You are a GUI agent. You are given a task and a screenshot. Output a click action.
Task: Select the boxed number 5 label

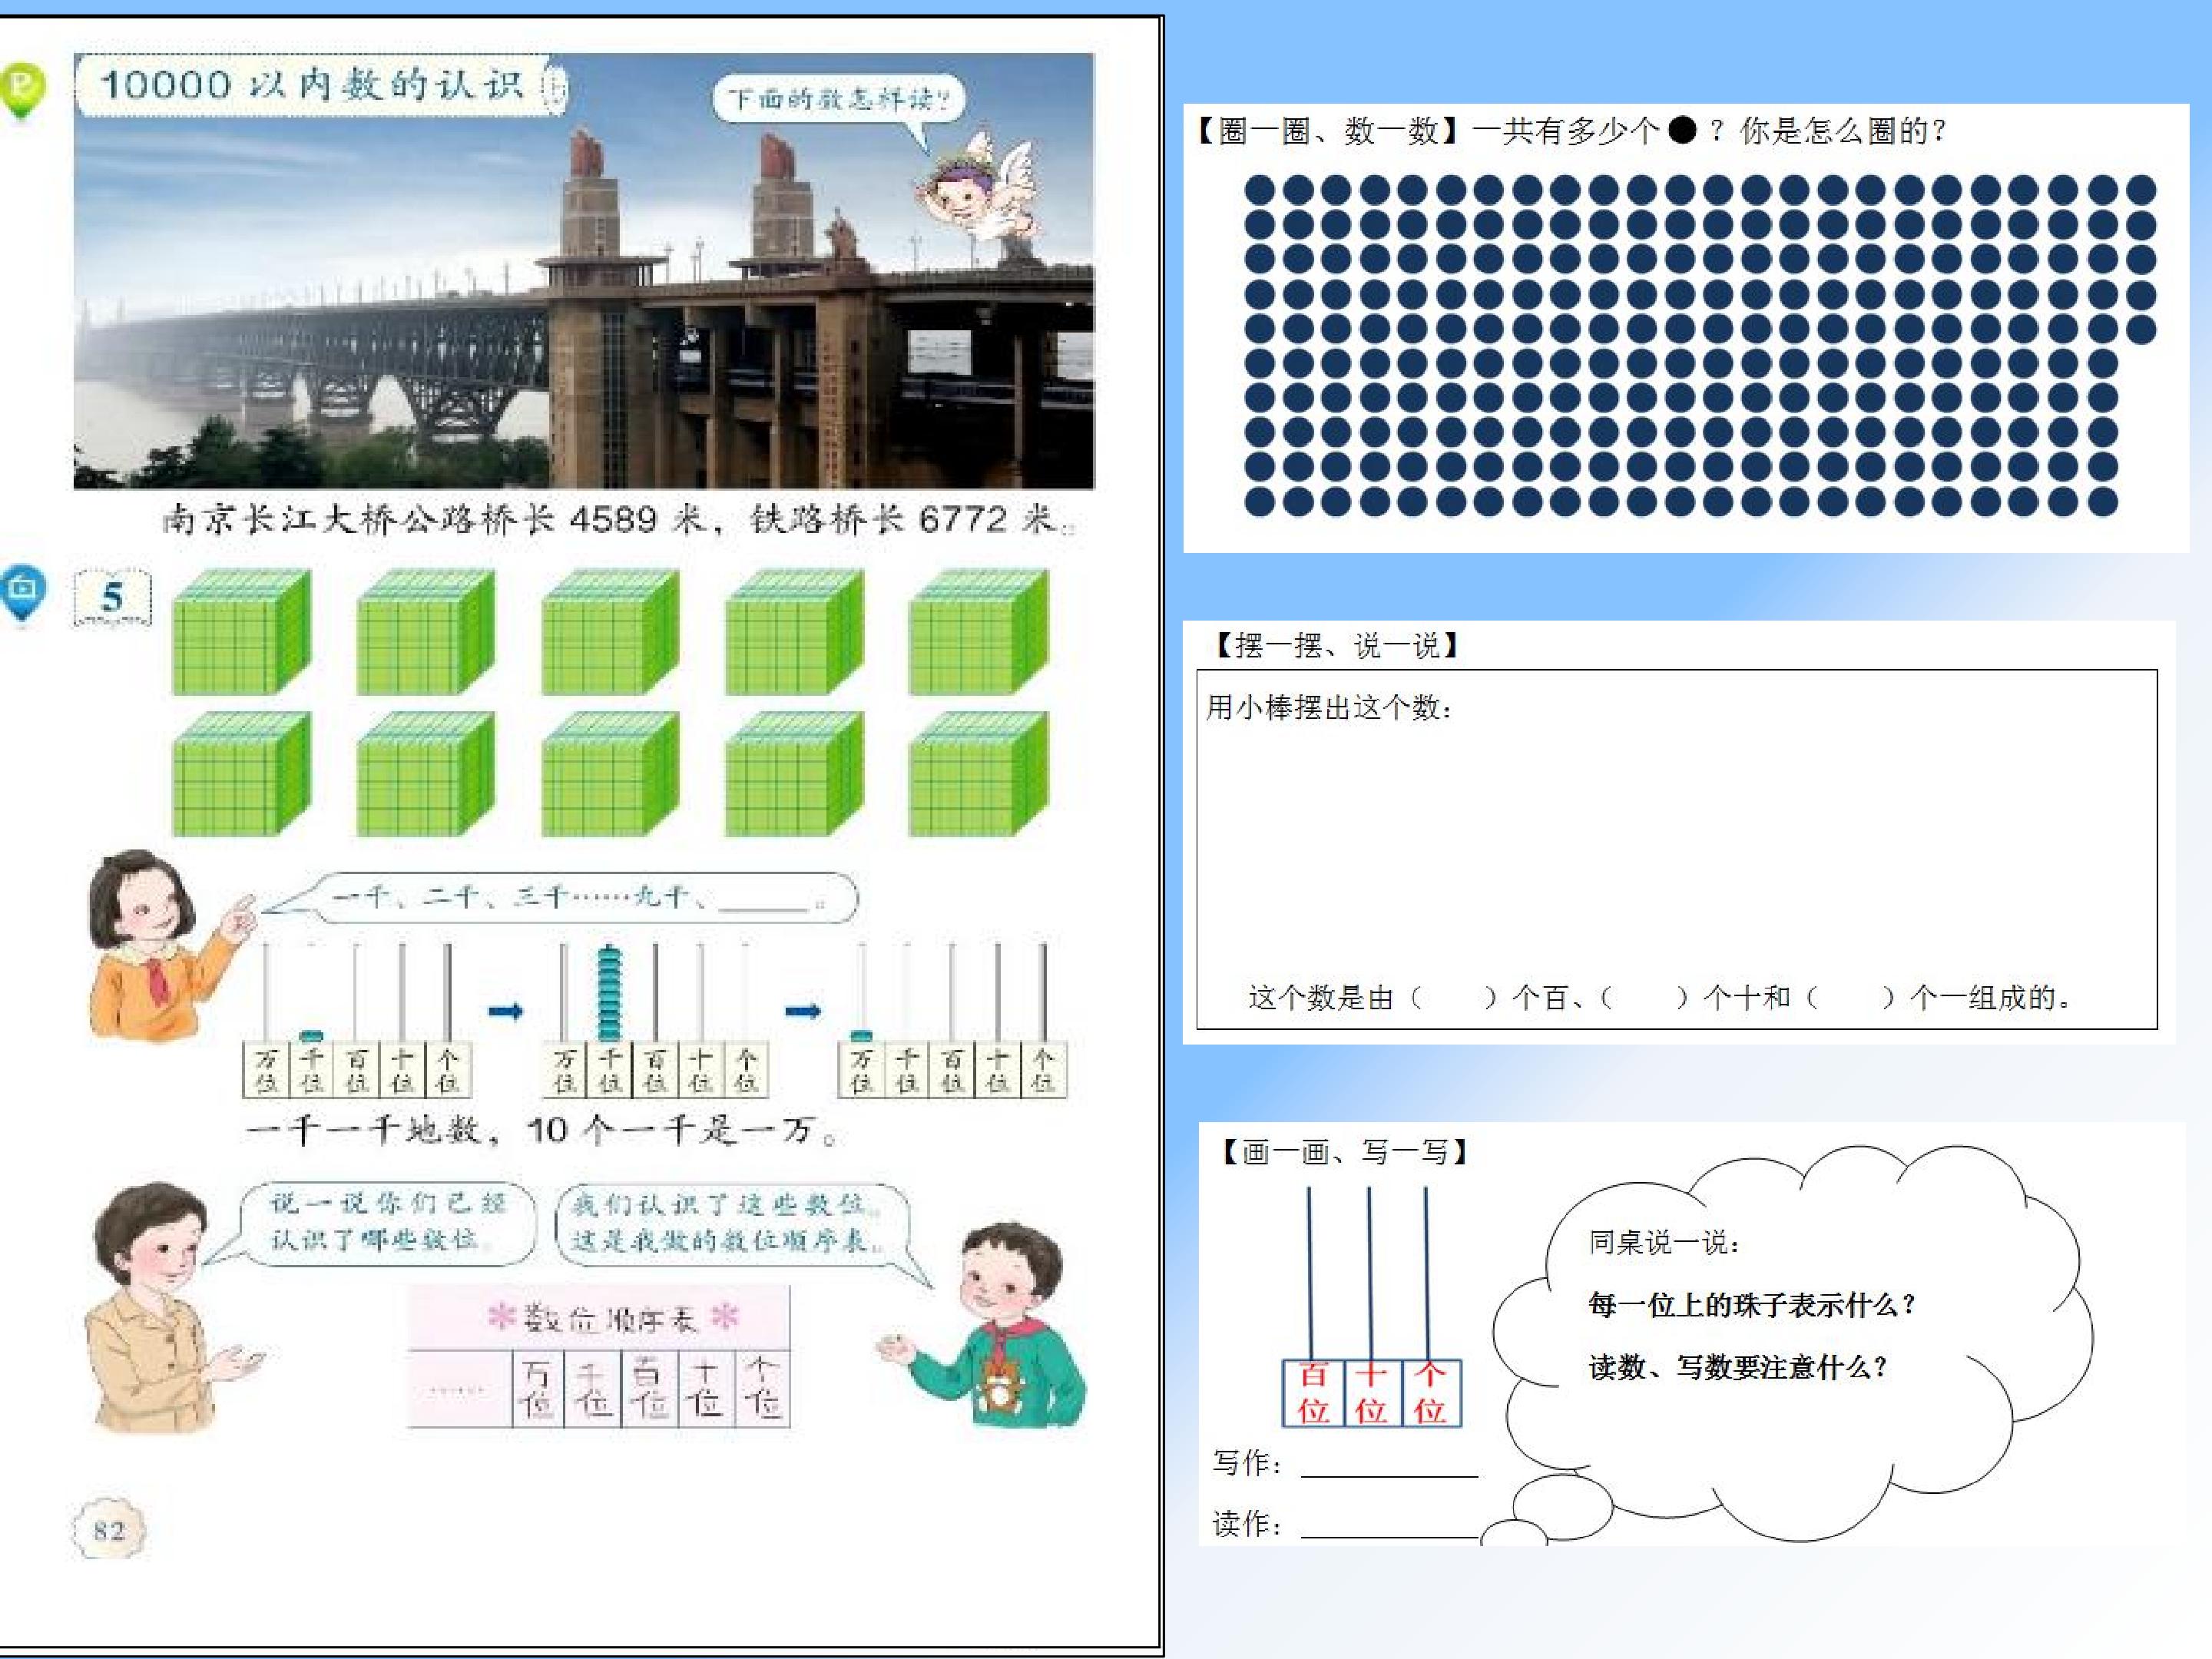coord(112,597)
